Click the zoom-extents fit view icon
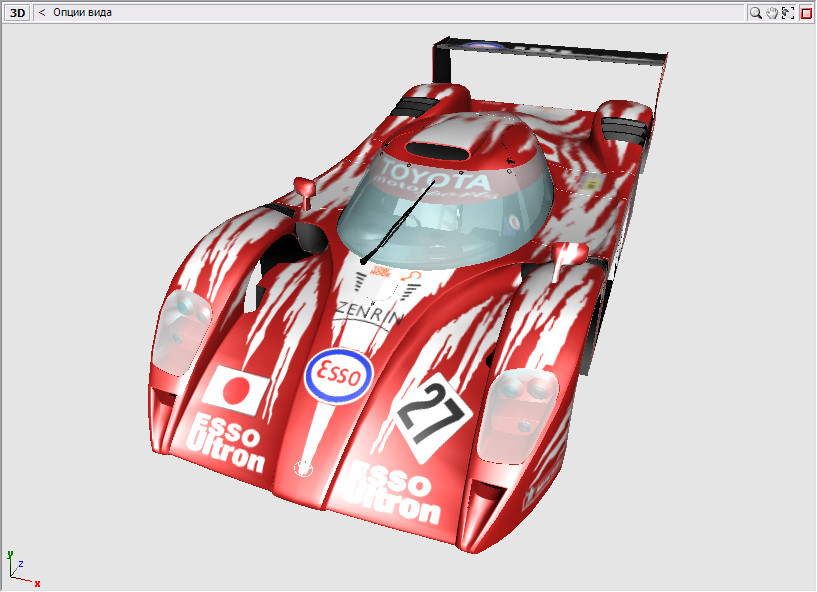Viewport: 817px width, 592px height. point(788,13)
